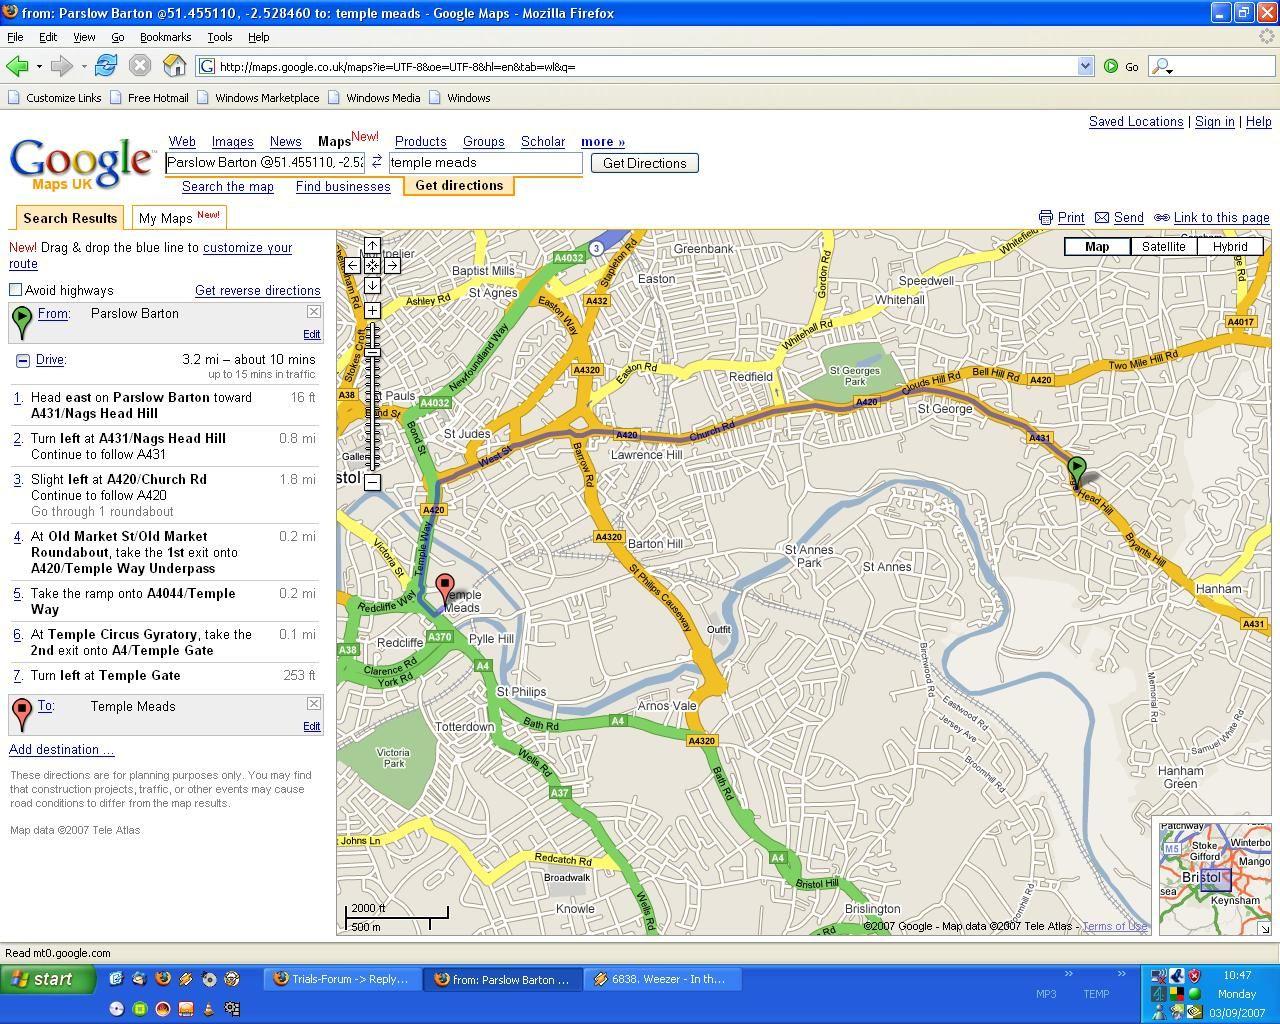Pan the map south with the down arrow

pos(372,285)
